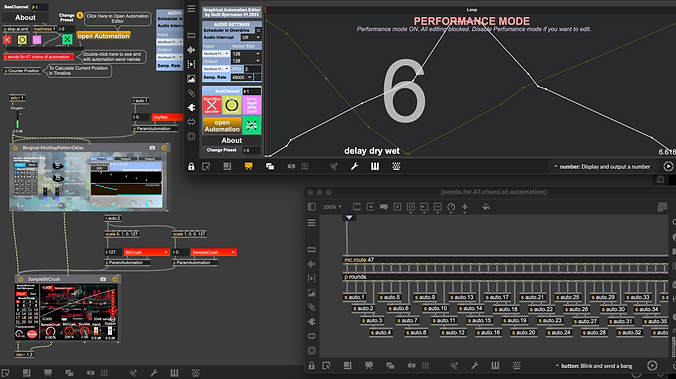Click open Automation button in editor panel
The image size is (676, 379).
[222, 125]
